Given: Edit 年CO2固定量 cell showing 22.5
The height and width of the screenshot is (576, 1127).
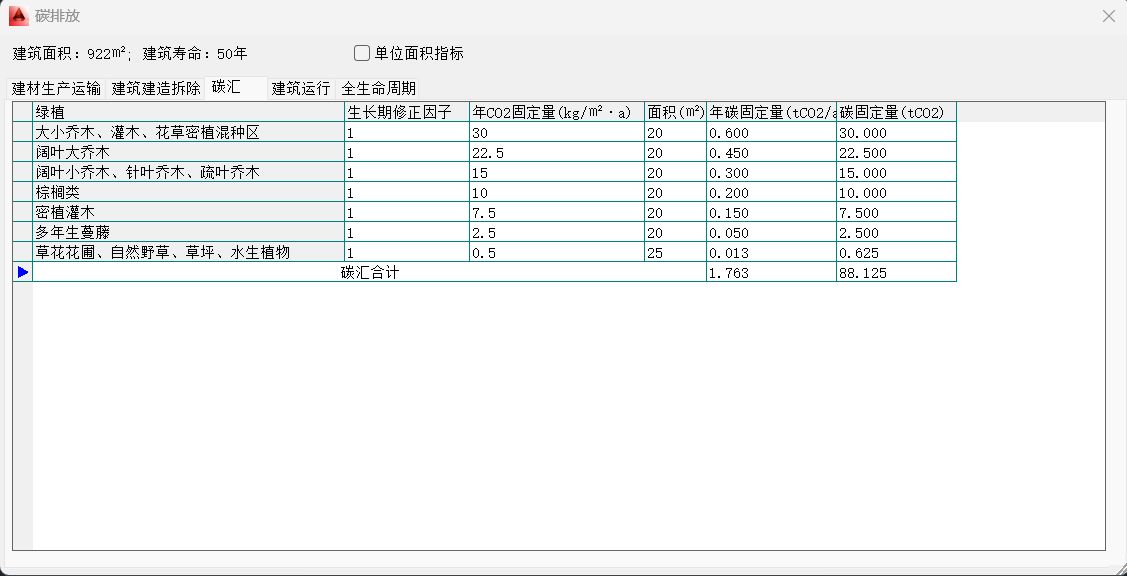Looking at the screenshot, I should click(556, 152).
